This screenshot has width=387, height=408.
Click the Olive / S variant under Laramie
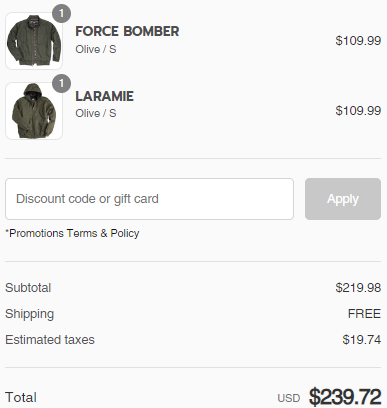point(96,113)
